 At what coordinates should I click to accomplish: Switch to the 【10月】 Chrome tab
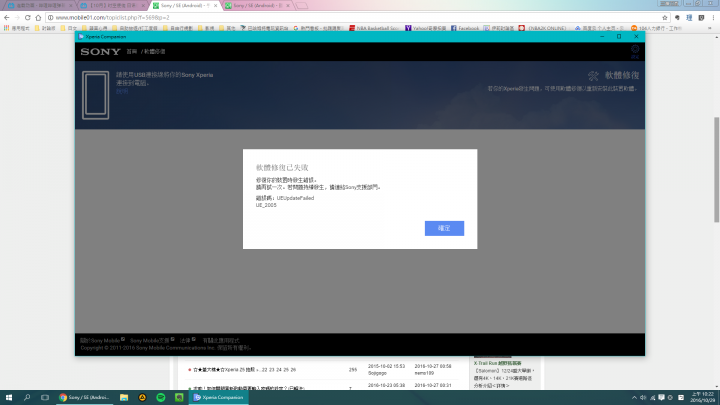[112, 6]
